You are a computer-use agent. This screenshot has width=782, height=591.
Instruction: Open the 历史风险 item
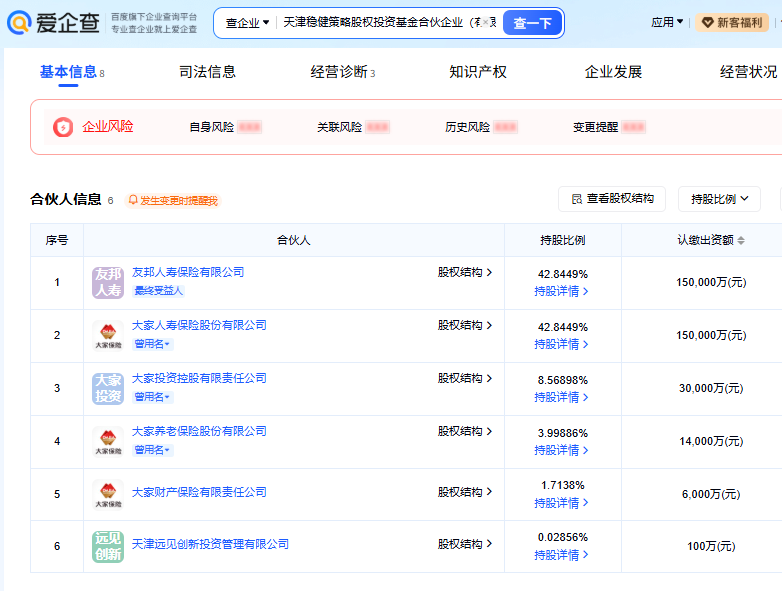(x=481, y=127)
